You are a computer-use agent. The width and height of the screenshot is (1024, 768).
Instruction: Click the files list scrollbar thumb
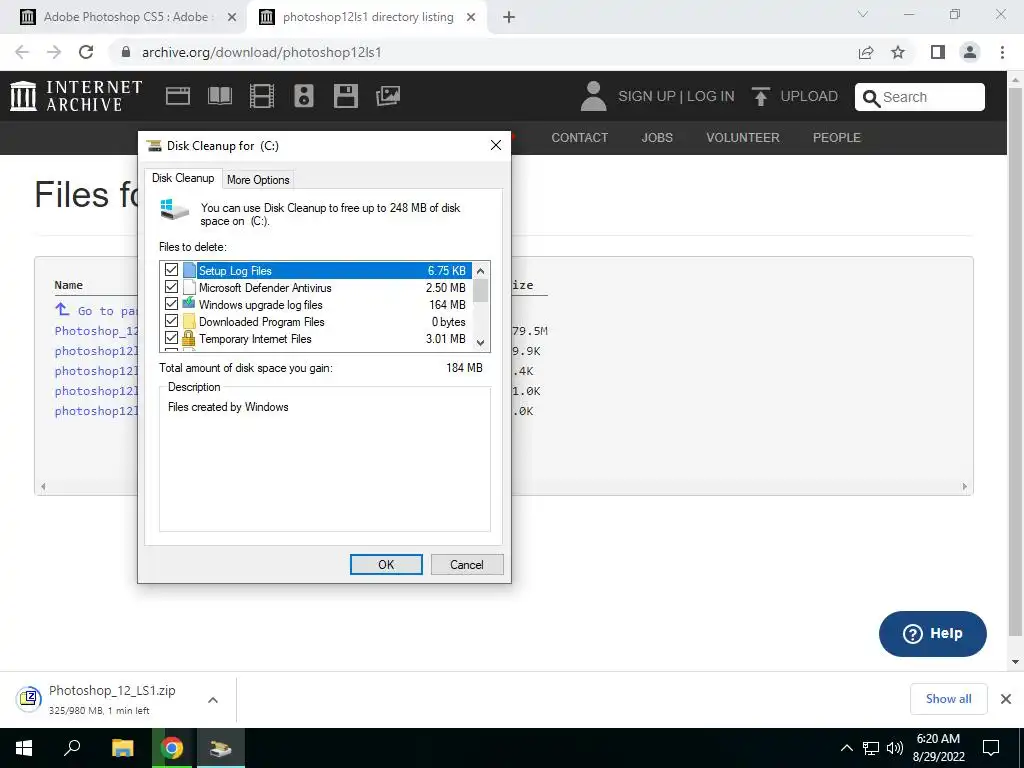[481, 291]
